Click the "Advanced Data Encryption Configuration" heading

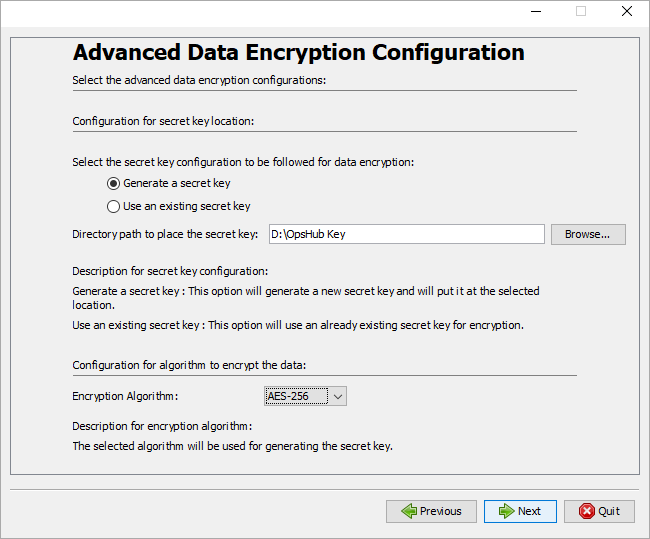pos(298,53)
